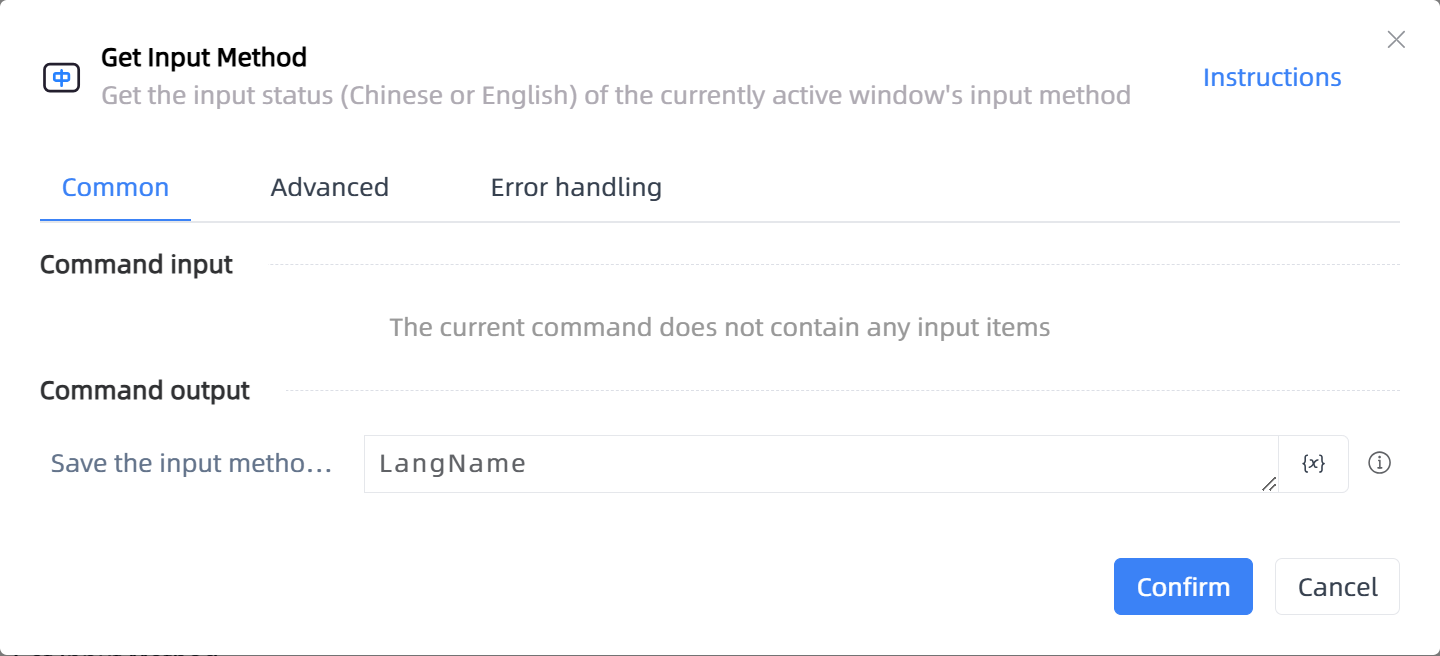Open the Error handling tab
This screenshot has width=1440, height=656.
point(576,187)
